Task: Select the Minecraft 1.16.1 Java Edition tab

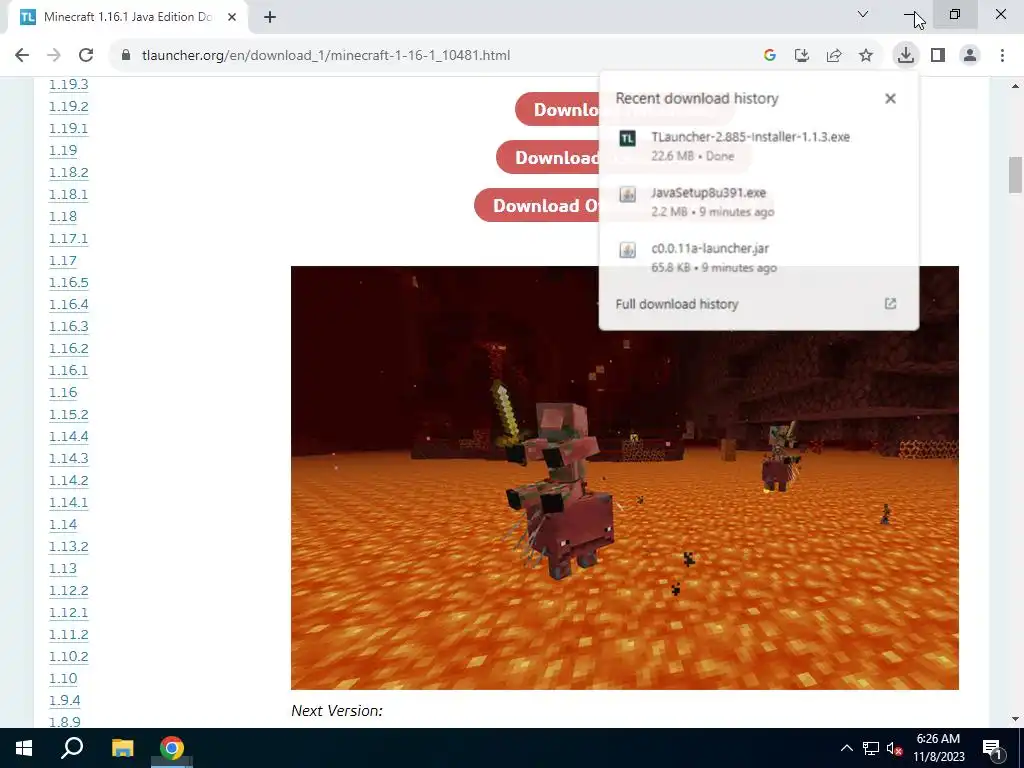Action: pos(128,18)
